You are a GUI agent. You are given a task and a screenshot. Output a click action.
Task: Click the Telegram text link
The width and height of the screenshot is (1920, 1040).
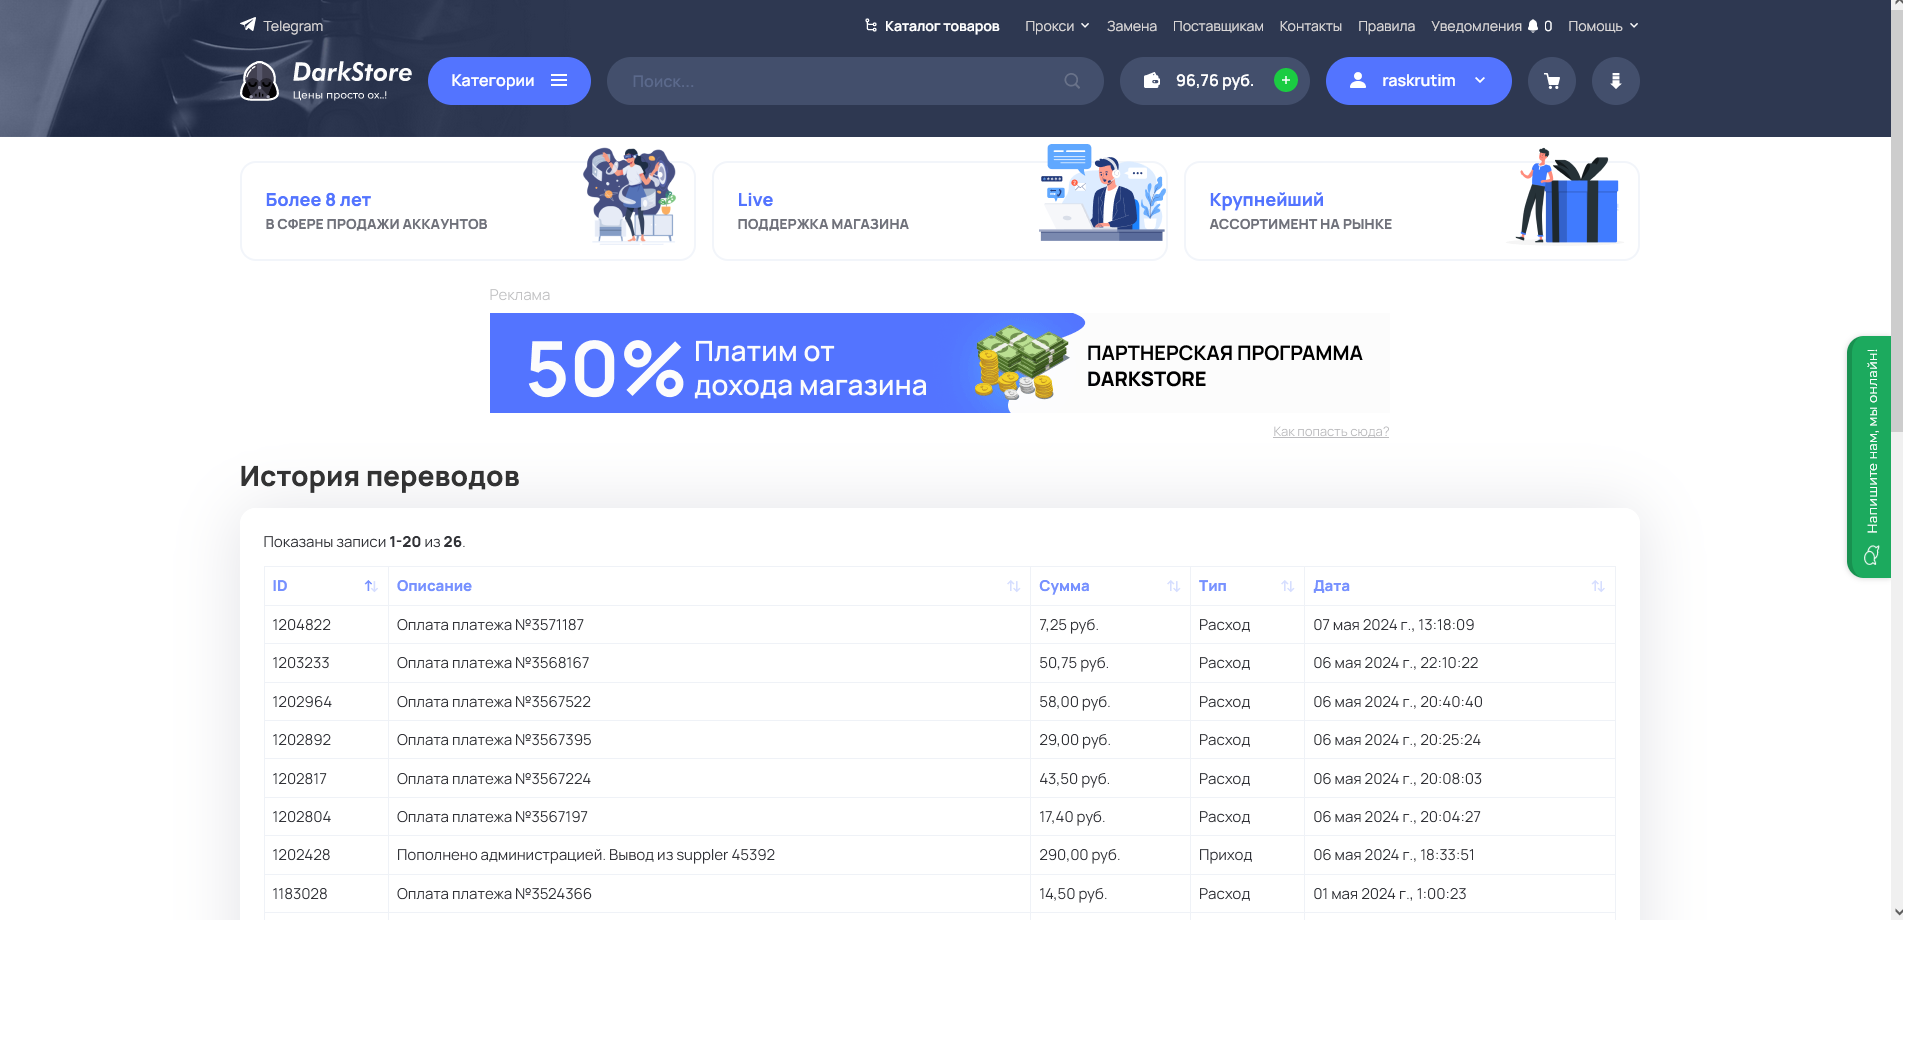(293, 26)
